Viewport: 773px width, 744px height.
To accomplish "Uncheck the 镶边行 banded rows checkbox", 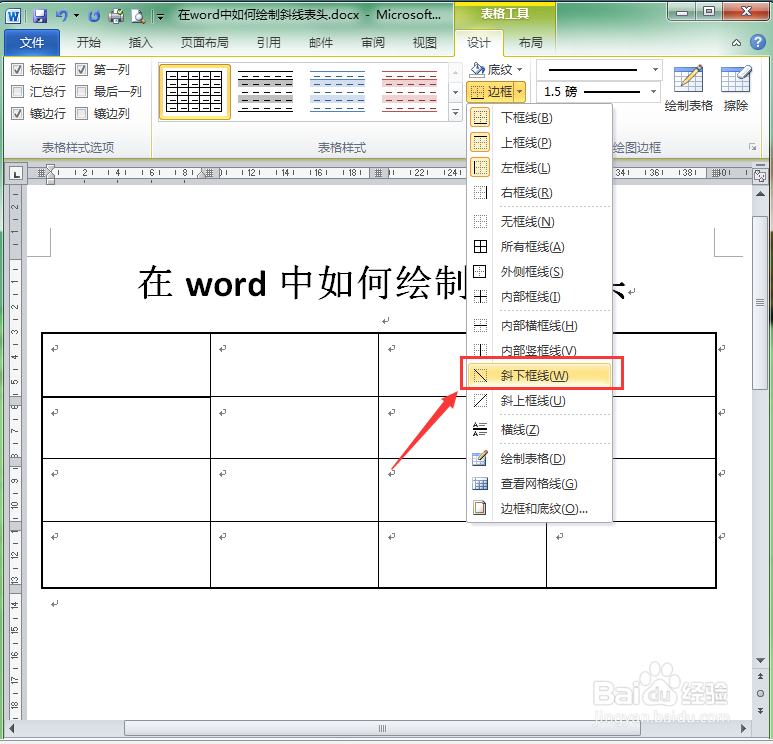I will pos(17,114).
